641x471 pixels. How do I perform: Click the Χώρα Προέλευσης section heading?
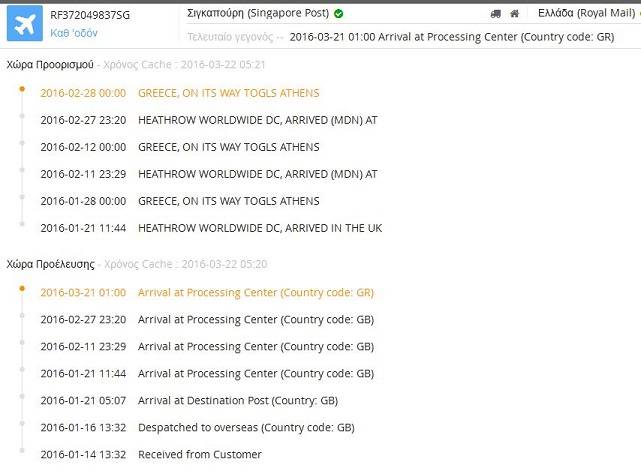50,265
